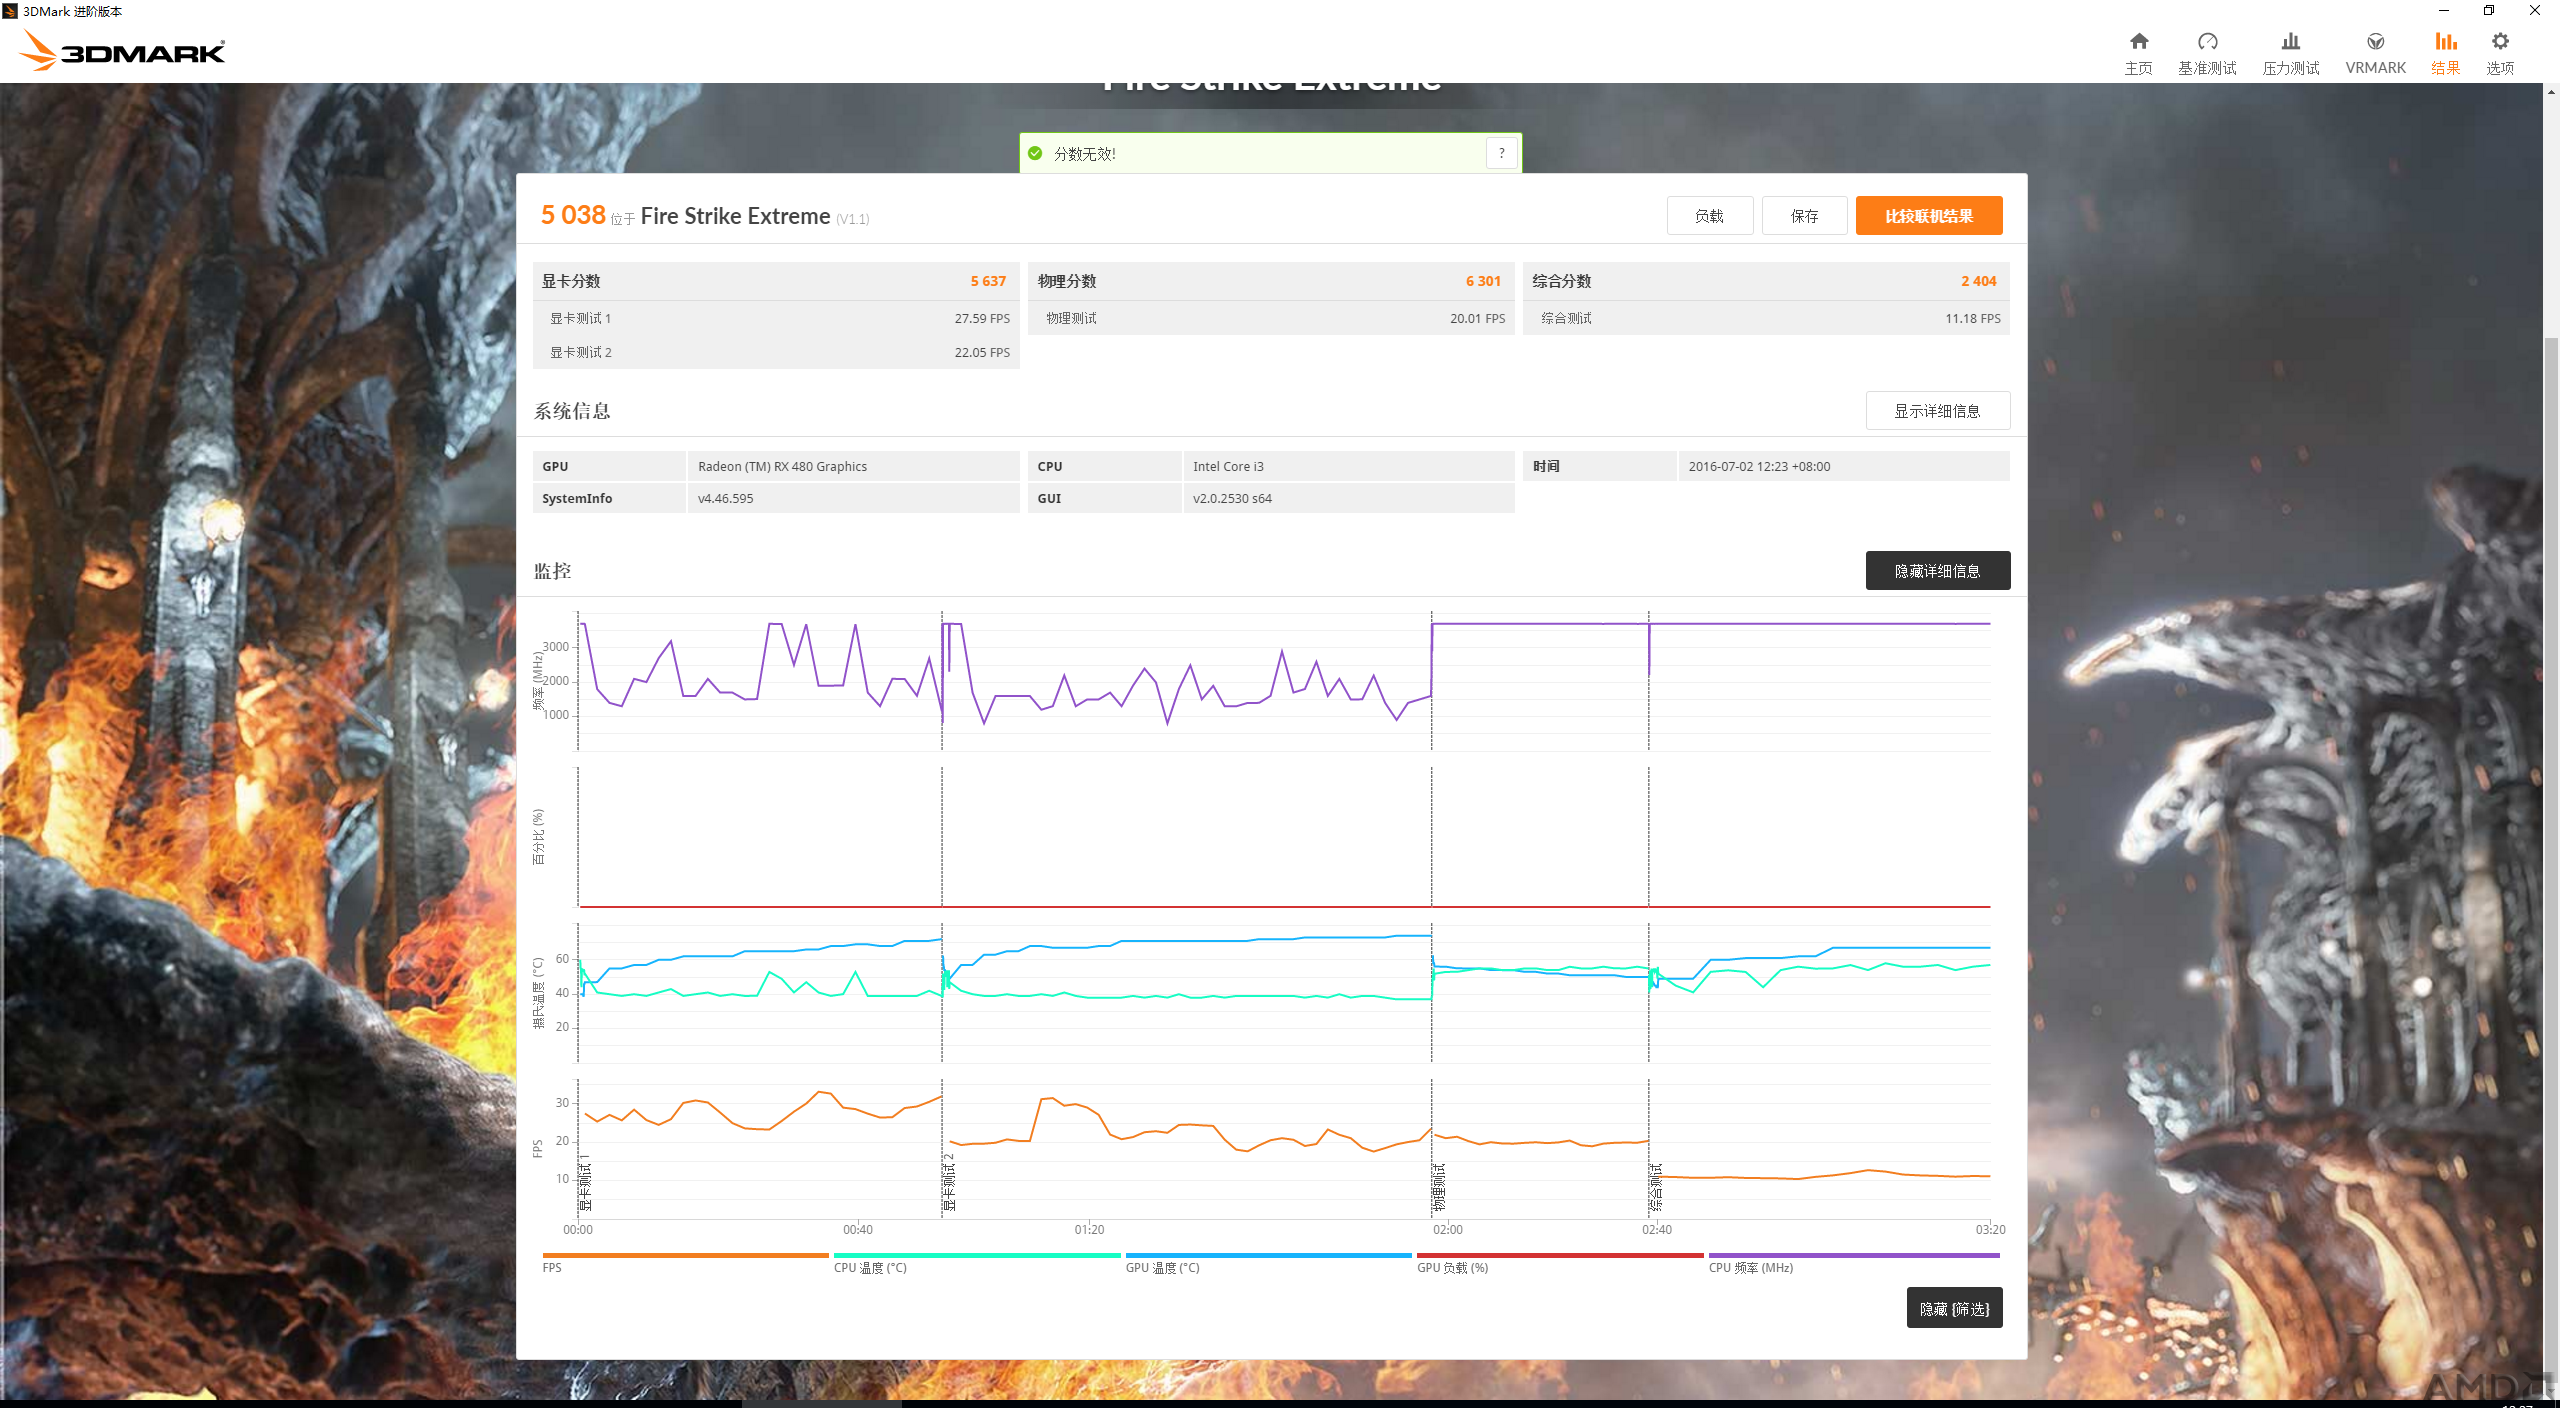Toggle the GPU 负载 legend filter
The height and width of the screenshot is (1408, 2560).
tap(1452, 1268)
